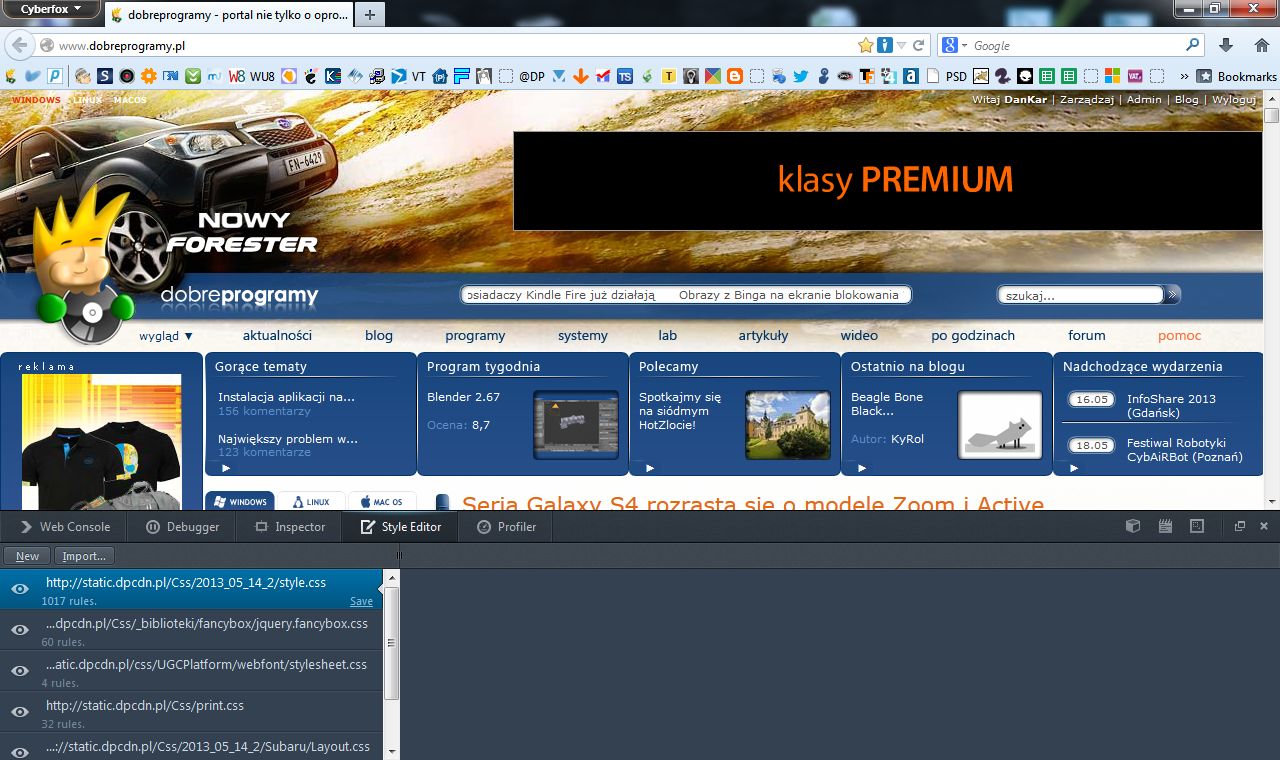Click the New stylesheet button
The width and height of the screenshot is (1280, 760).
tap(28, 556)
